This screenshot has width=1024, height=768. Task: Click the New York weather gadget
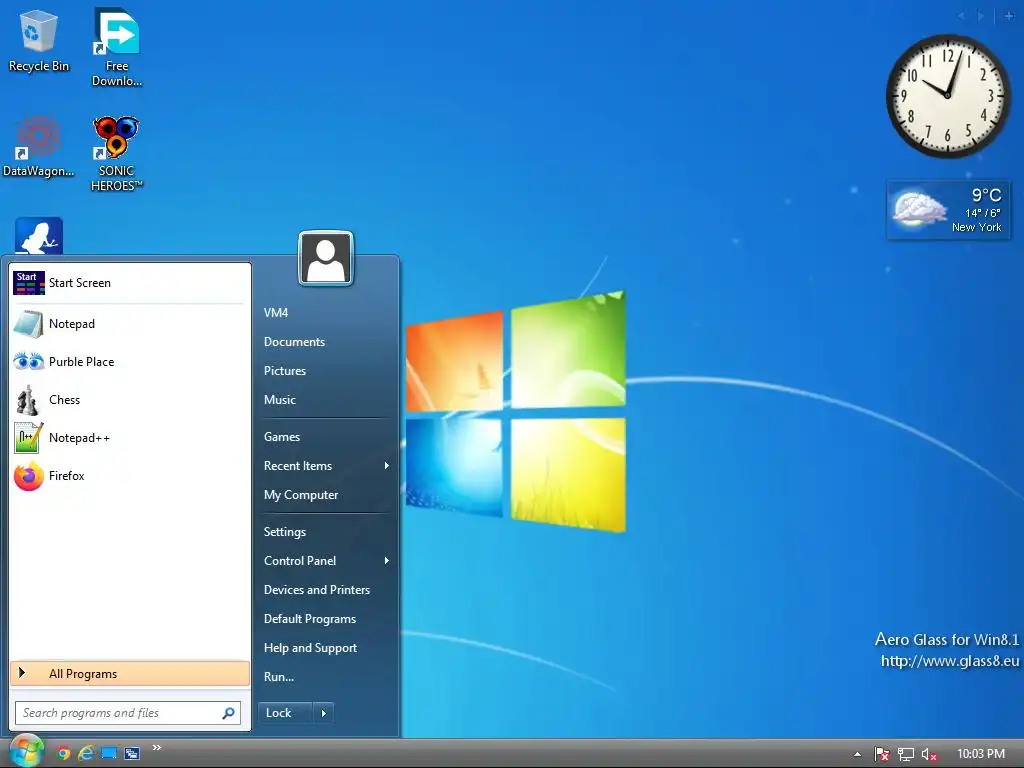[x=948, y=210]
